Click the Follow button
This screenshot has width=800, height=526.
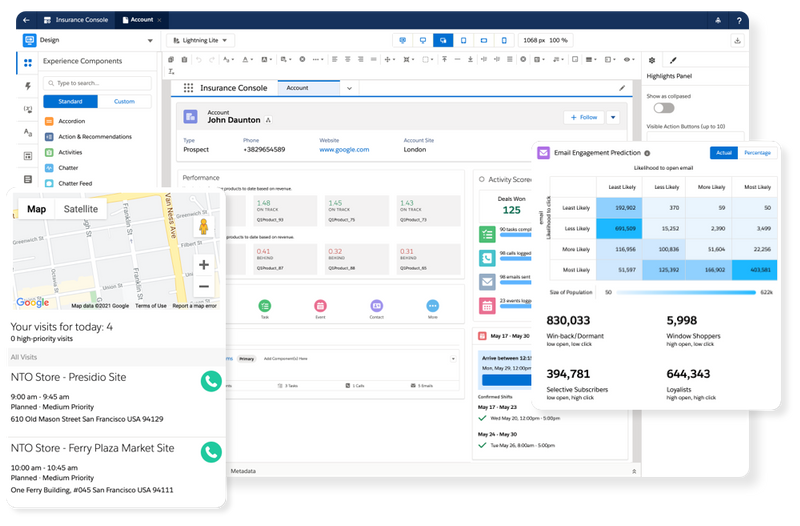click(x=584, y=117)
